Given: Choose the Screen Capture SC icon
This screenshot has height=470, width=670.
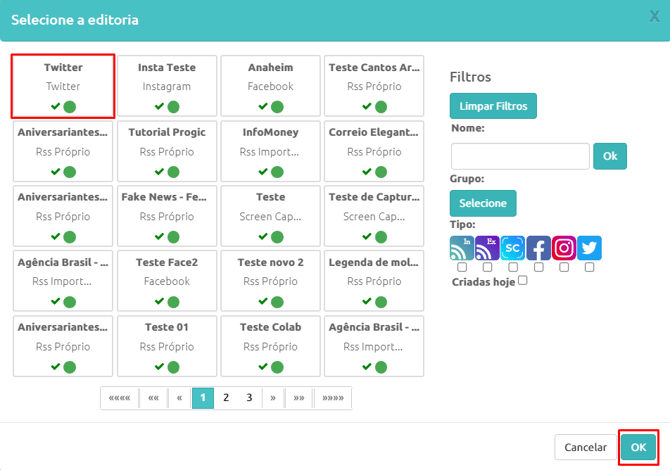Looking at the screenshot, I should (x=513, y=248).
